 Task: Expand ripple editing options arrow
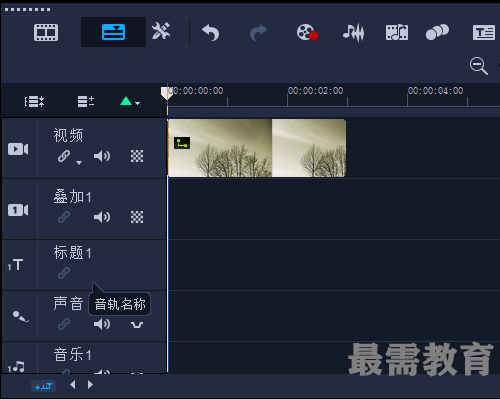79,162
